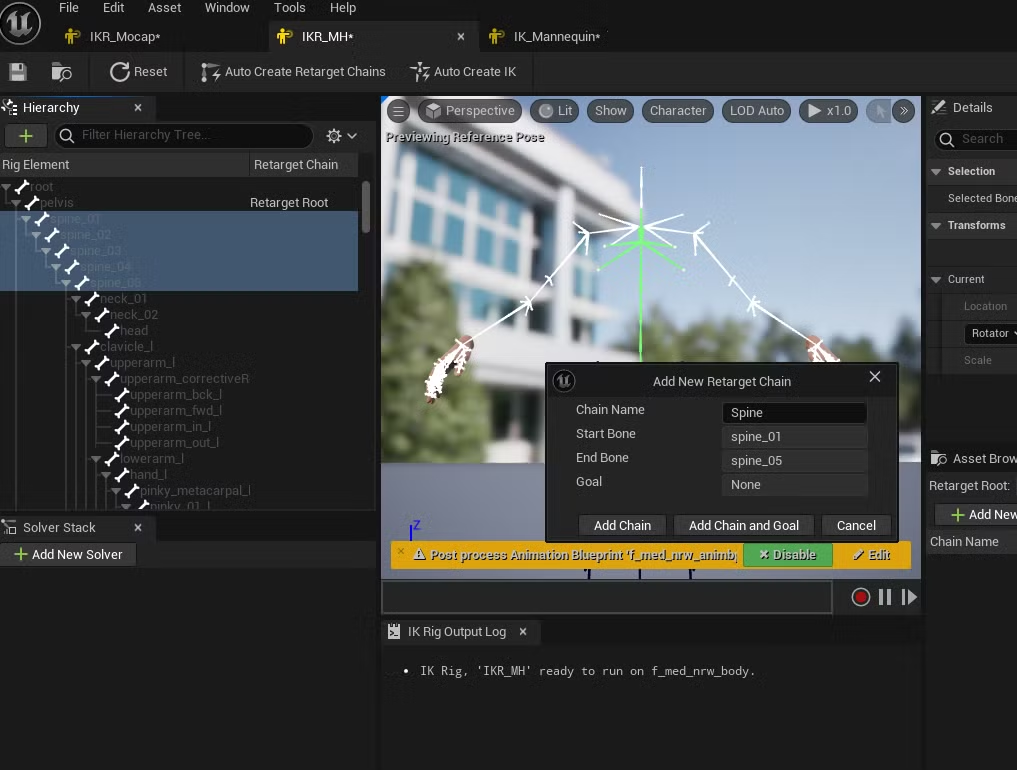Step forward one frame
Image resolution: width=1017 pixels, height=770 pixels.
pyautogui.click(x=909, y=597)
